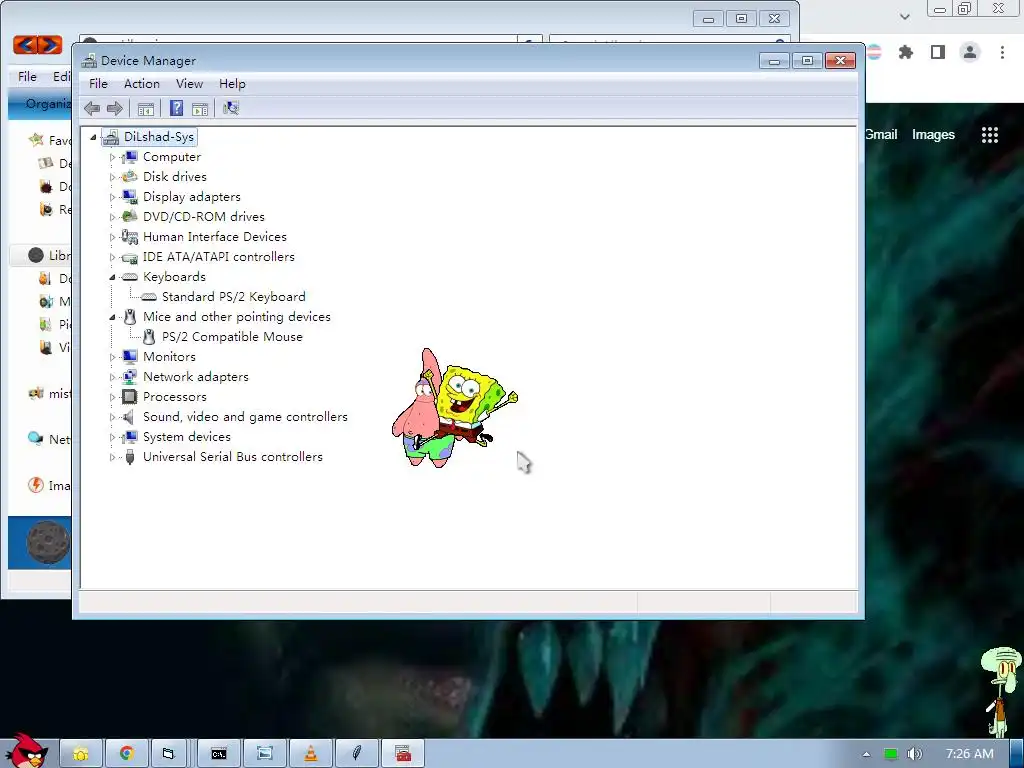
Task: Show hidden system tray icons
Action: point(866,754)
